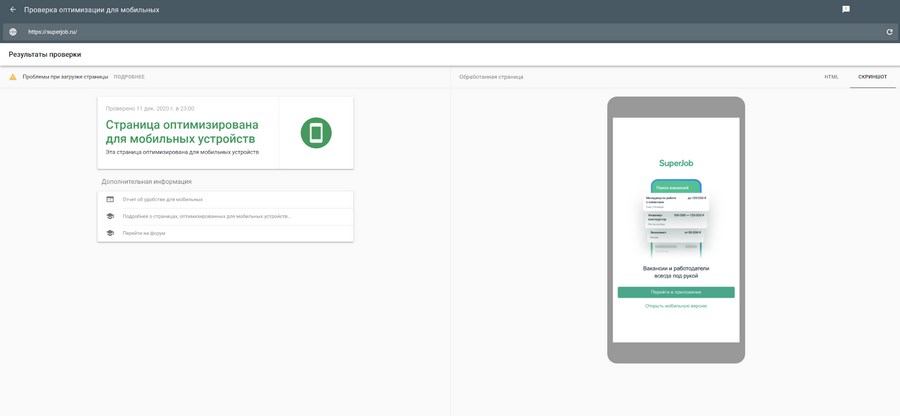Click the yellow warning triangle icon
Viewport: 900px width, 416px height.
[13, 77]
